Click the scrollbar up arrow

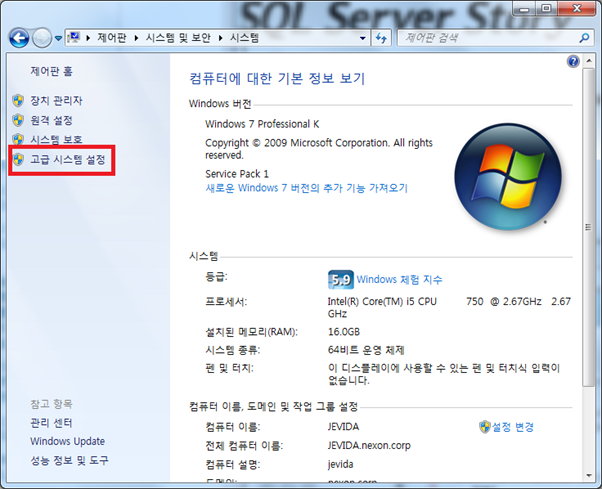[588, 61]
